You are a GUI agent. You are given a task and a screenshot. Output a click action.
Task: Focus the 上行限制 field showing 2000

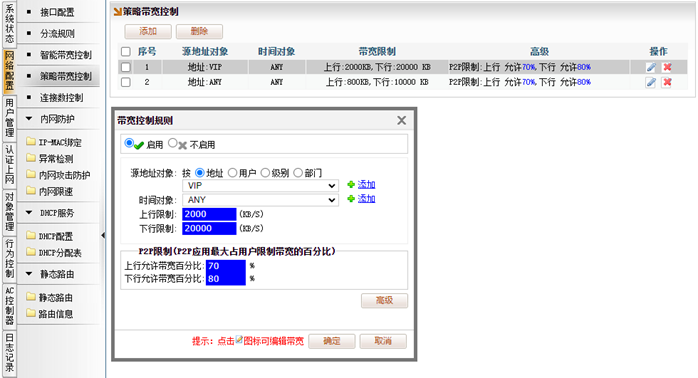point(209,214)
